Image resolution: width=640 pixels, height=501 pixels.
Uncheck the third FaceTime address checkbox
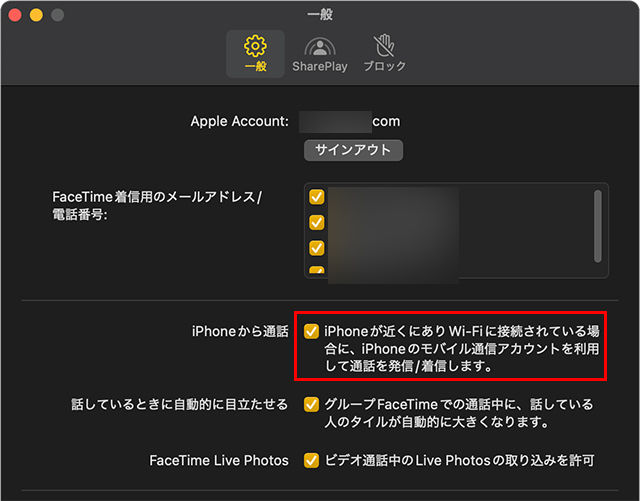pos(317,248)
